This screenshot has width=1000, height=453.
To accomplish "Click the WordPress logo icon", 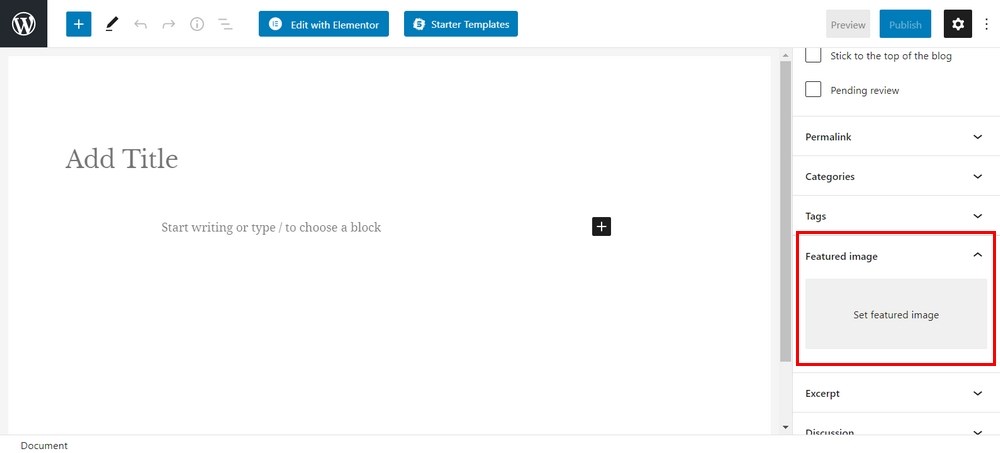I will (24, 24).
